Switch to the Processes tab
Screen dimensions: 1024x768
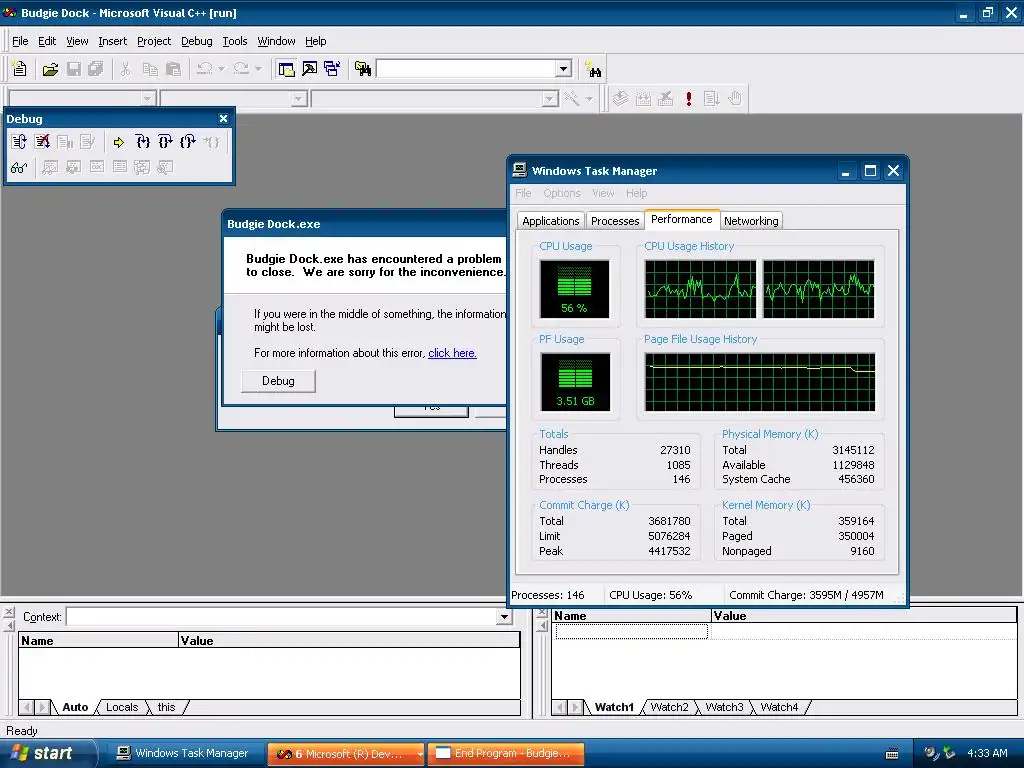(x=615, y=221)
